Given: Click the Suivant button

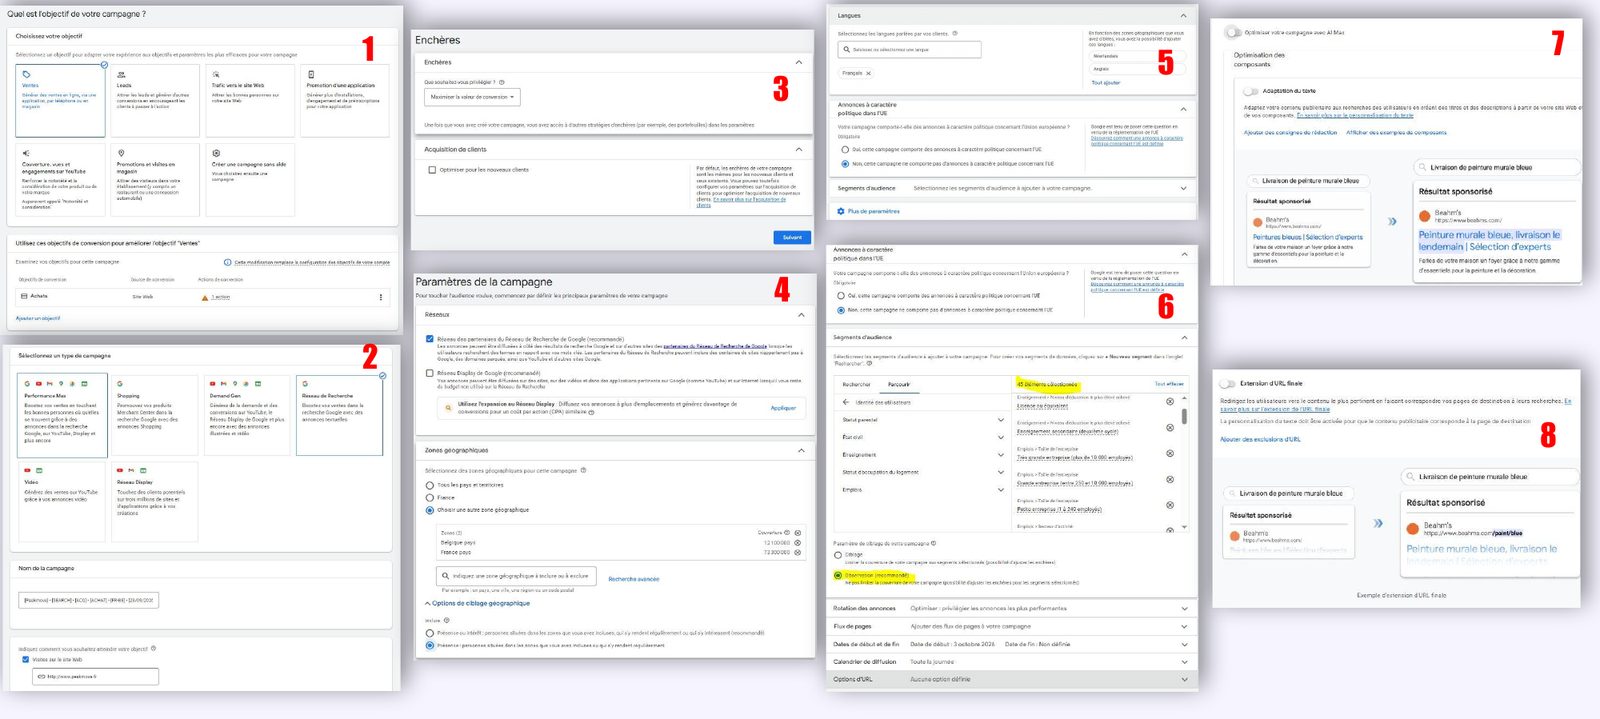Looking at the screenshot, I should (x=792, y=237).
